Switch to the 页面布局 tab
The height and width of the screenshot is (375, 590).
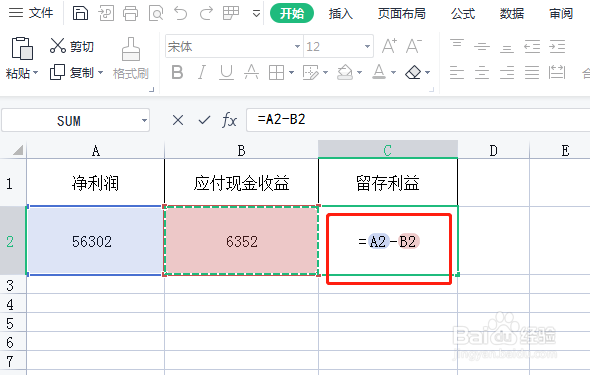click(x=401, y=14)
